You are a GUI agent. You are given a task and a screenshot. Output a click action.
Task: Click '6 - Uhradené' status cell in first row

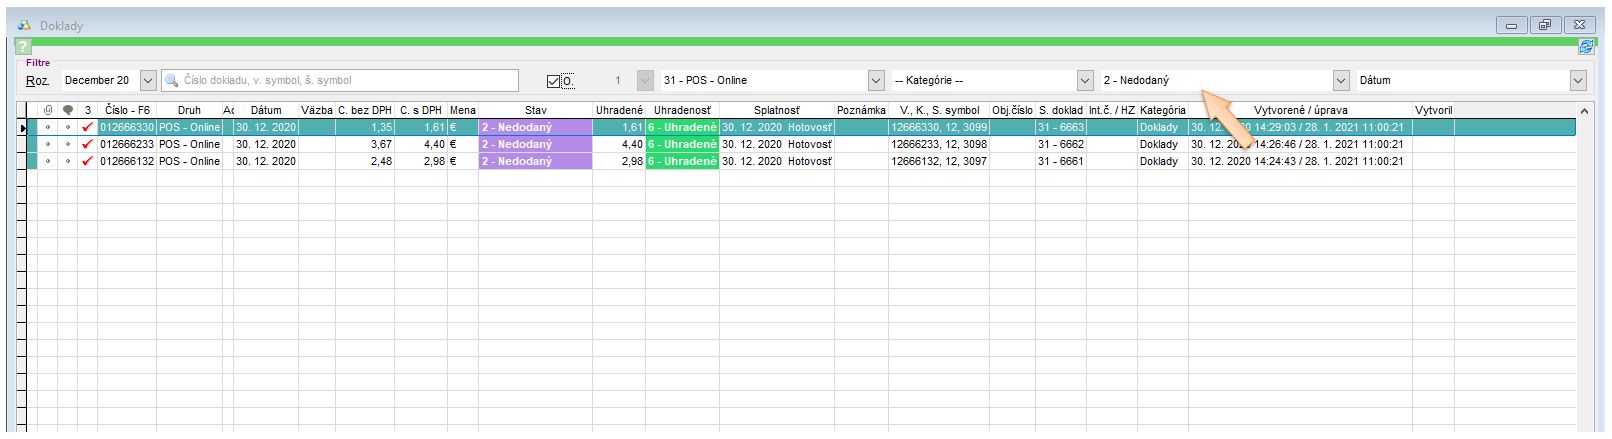pyautogui.click(x=682, y=128)
